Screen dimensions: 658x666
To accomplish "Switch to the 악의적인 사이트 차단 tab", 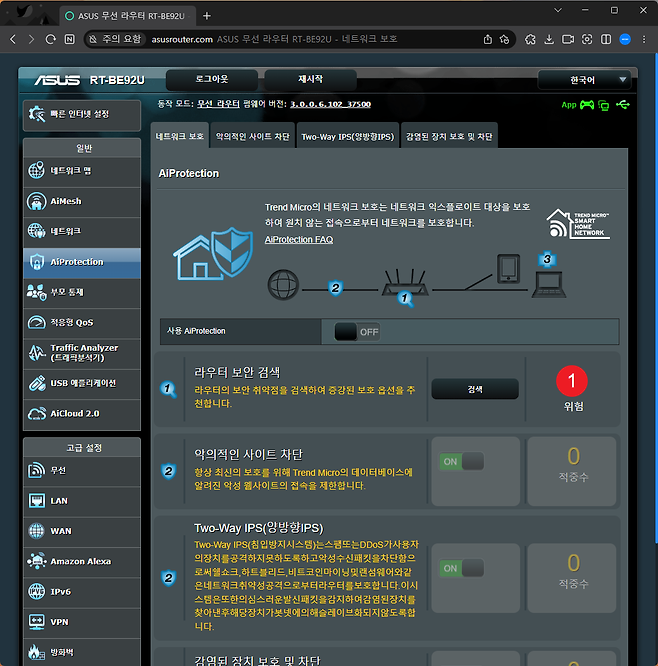I will tap(253, 136).
